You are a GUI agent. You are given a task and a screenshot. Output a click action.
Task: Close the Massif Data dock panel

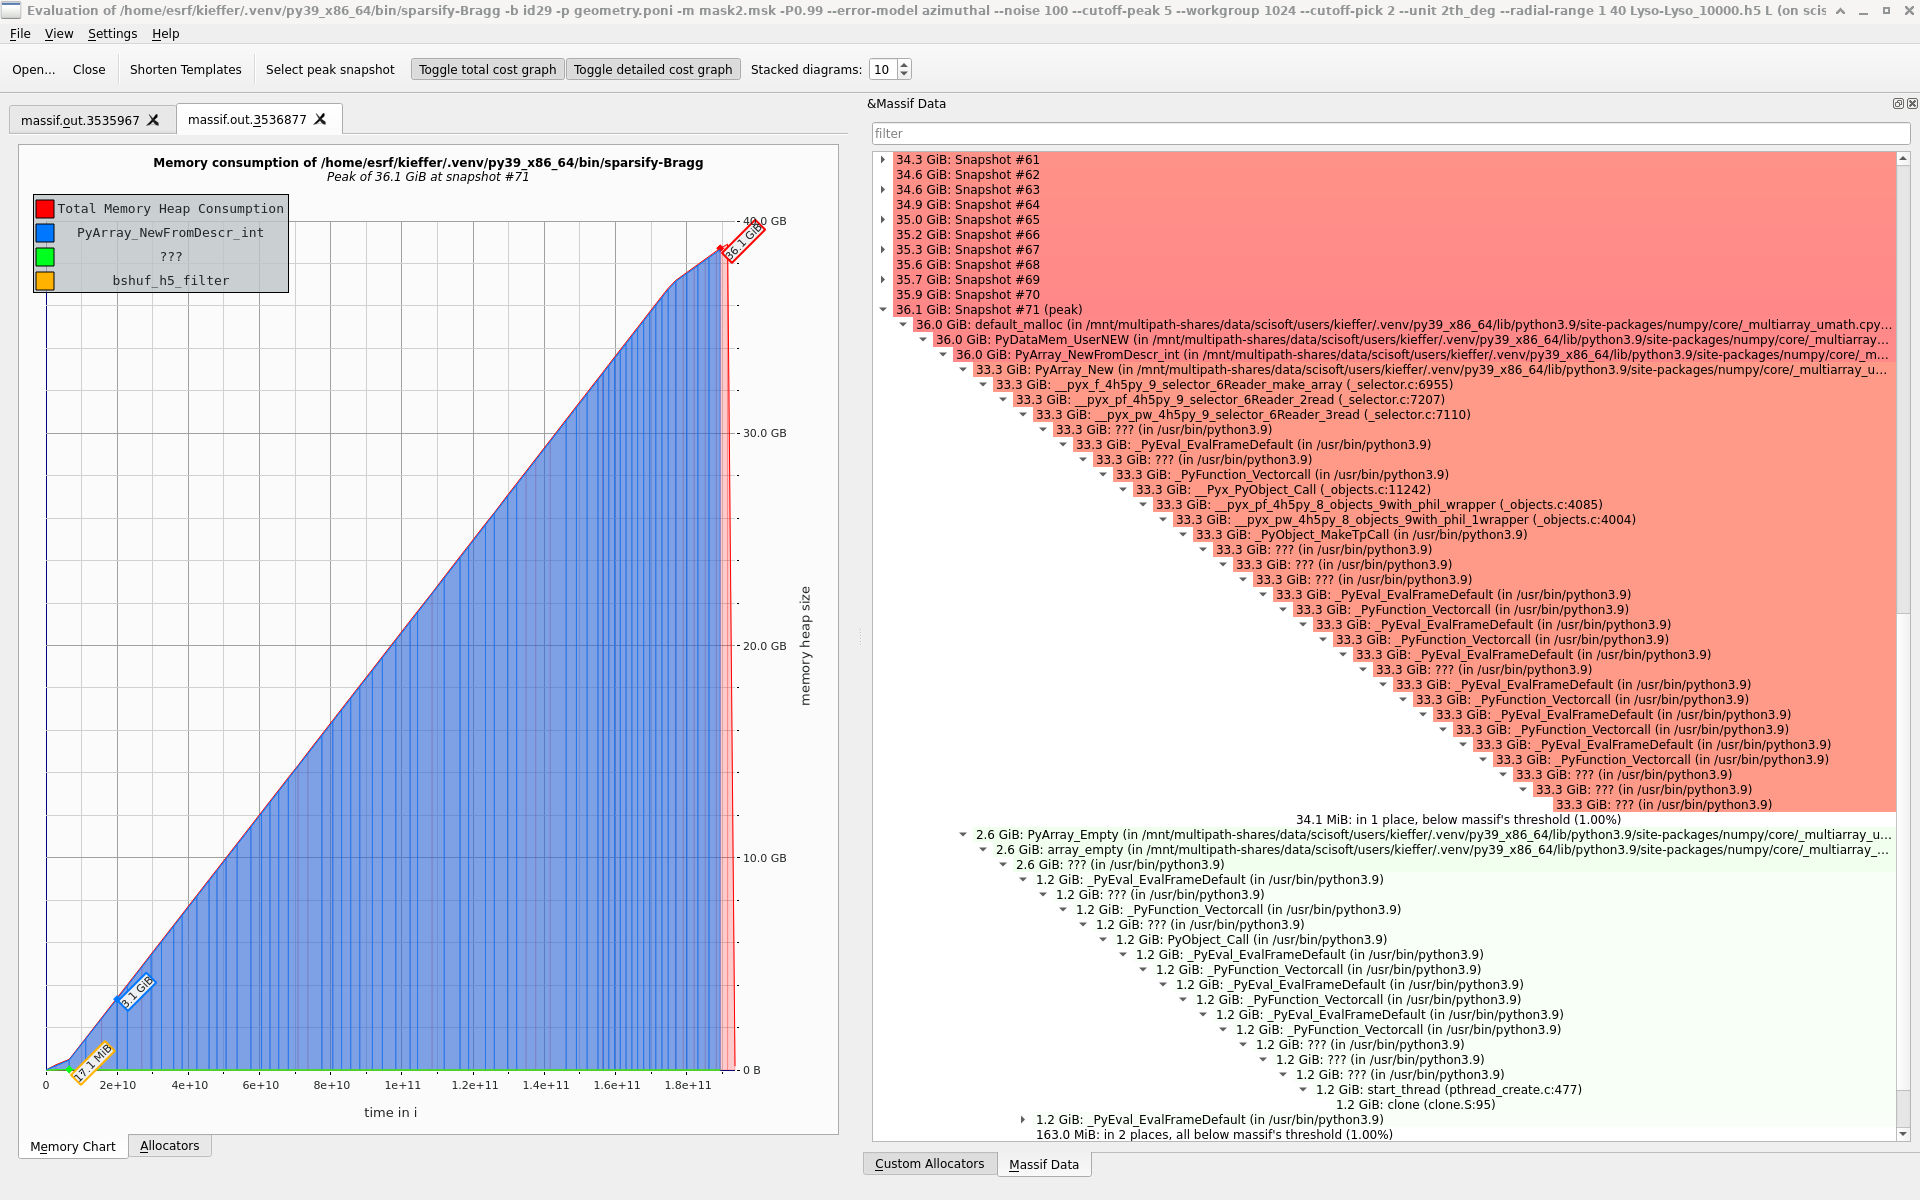[1912, 103]
